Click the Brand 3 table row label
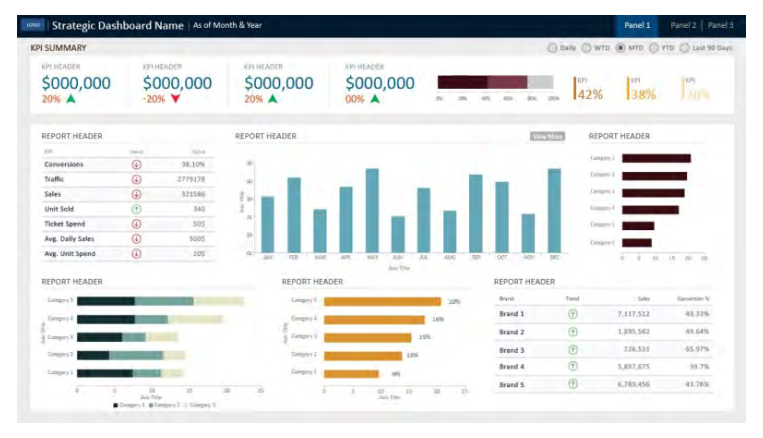 coord(511,350)
